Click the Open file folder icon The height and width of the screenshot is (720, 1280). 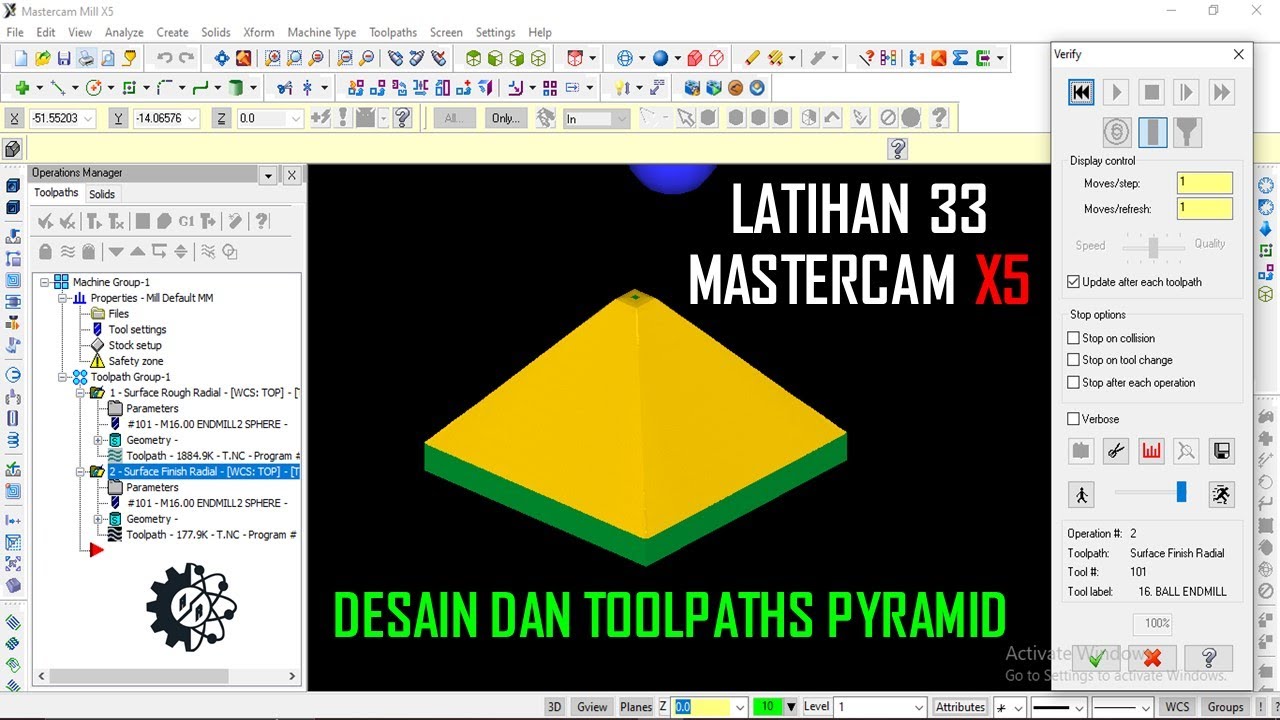pyautogui.click(x=42, y=59)
